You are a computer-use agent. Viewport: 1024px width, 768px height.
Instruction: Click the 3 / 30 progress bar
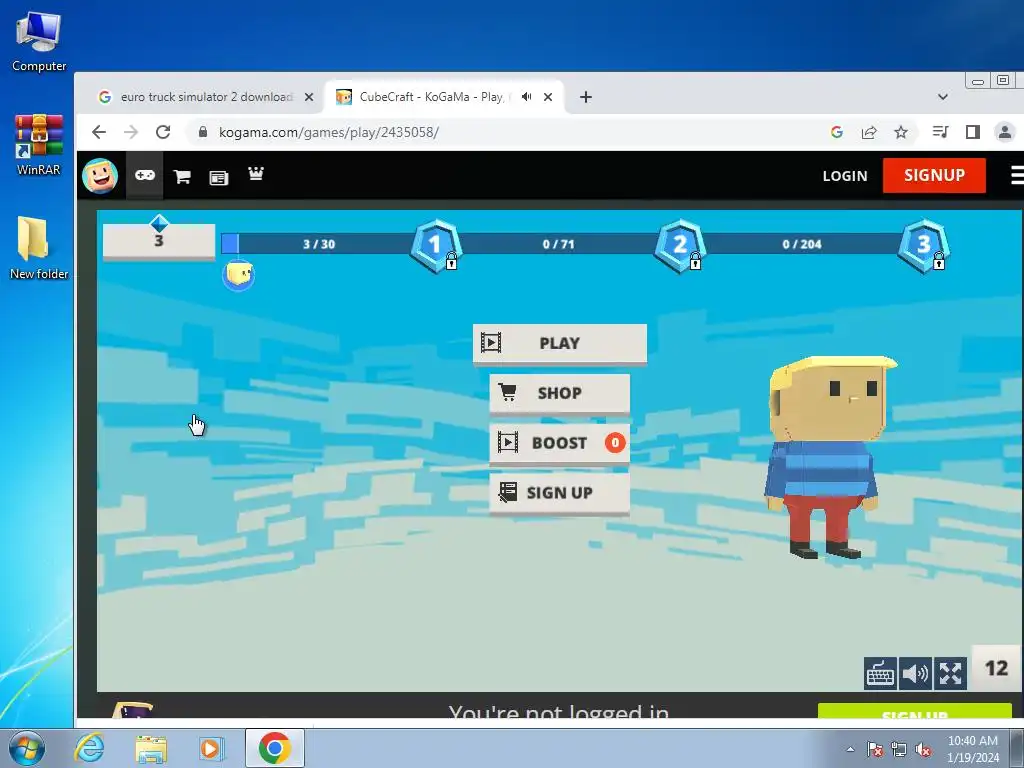[319, 244]
